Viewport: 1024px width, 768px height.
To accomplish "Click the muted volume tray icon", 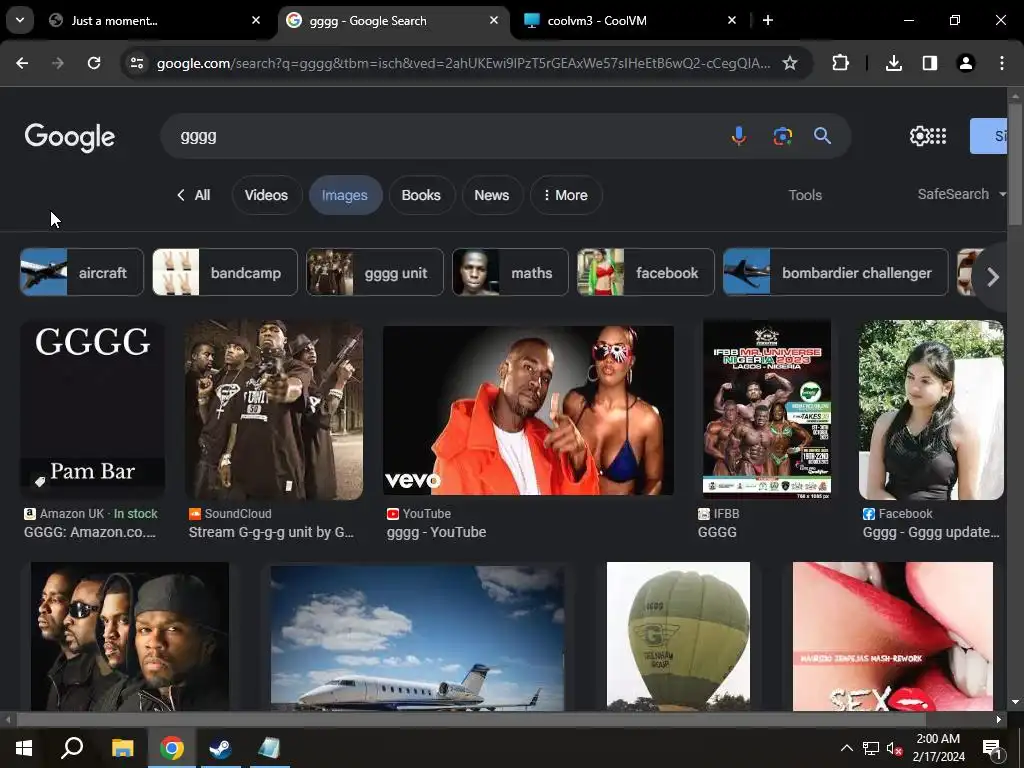I will pos(894,748).
